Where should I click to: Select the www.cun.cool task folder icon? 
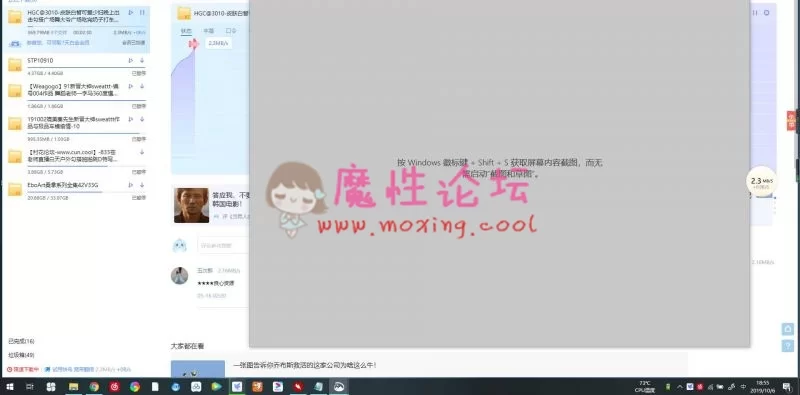[x=15, y=157]
